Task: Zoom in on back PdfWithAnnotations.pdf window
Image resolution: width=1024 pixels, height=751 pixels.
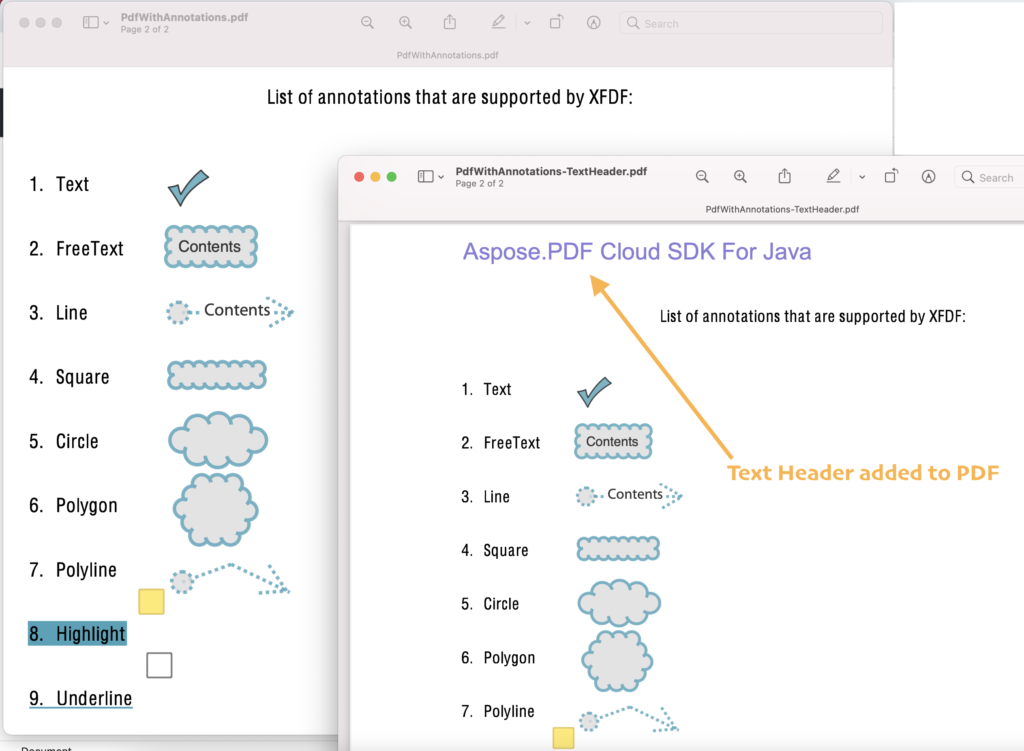Action: (406, 23)
